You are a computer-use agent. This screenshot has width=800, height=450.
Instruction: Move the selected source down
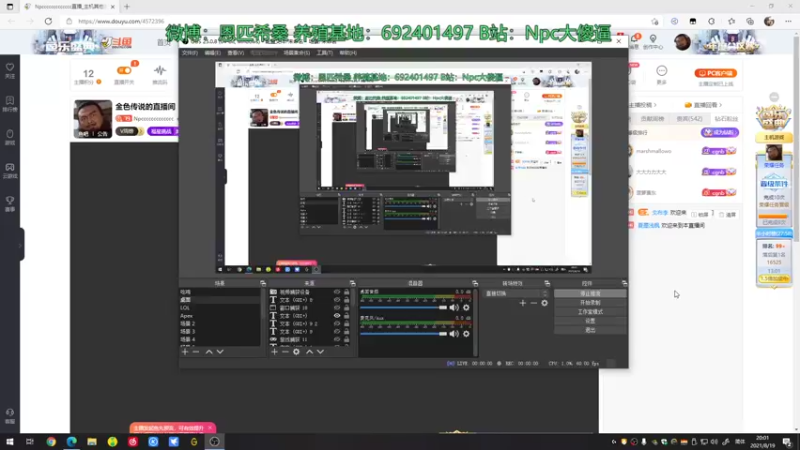pyautogui.click(x=320, y=352)
